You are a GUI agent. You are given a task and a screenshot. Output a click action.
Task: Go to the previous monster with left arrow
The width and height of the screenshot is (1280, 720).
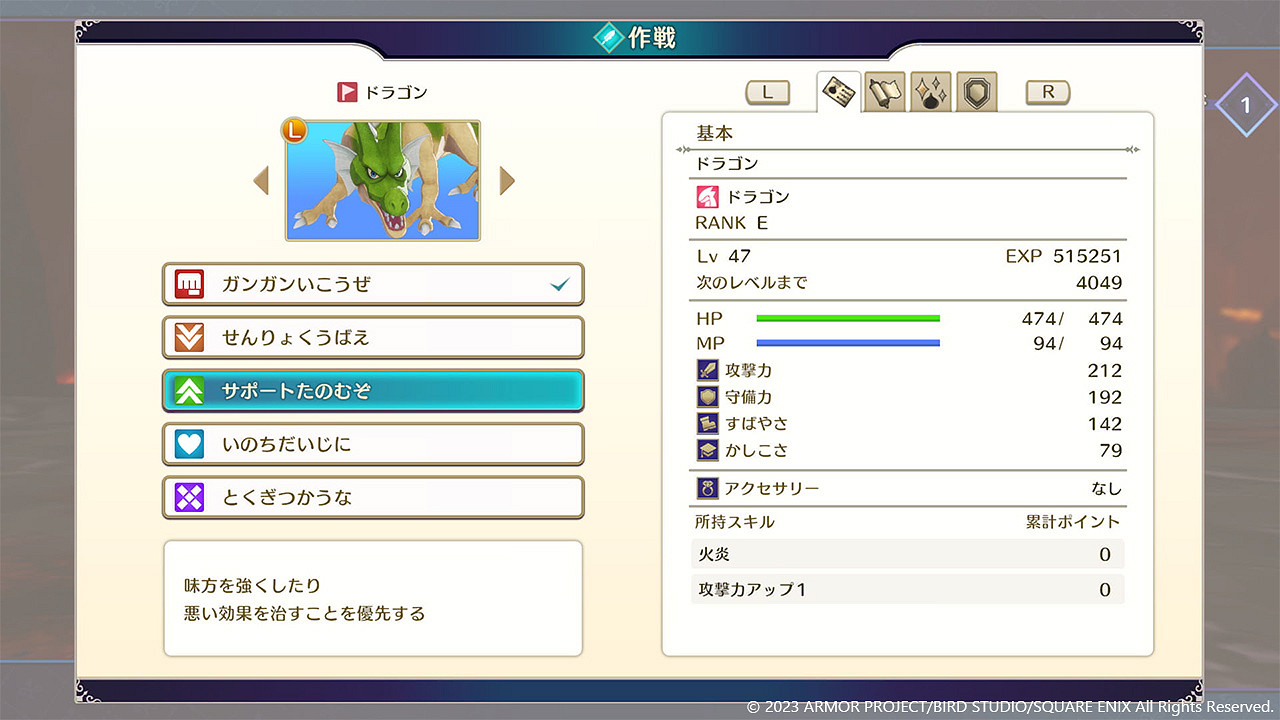point(261,181)
